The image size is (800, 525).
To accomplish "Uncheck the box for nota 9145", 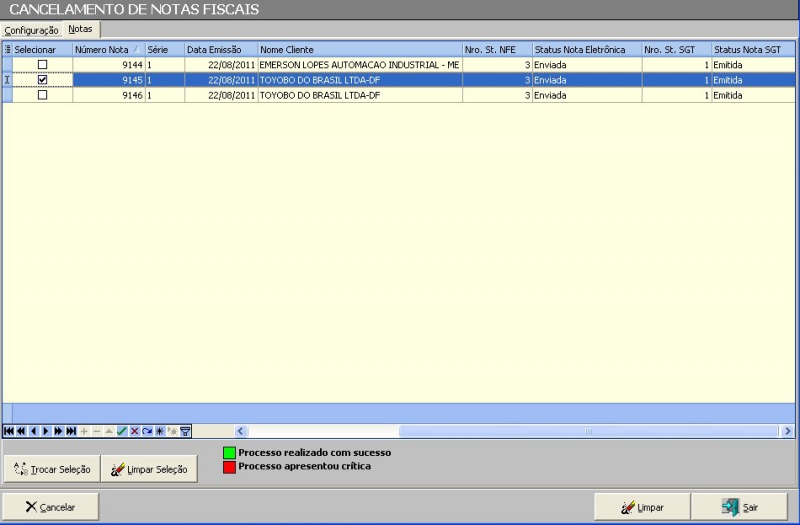I will 42,80.
